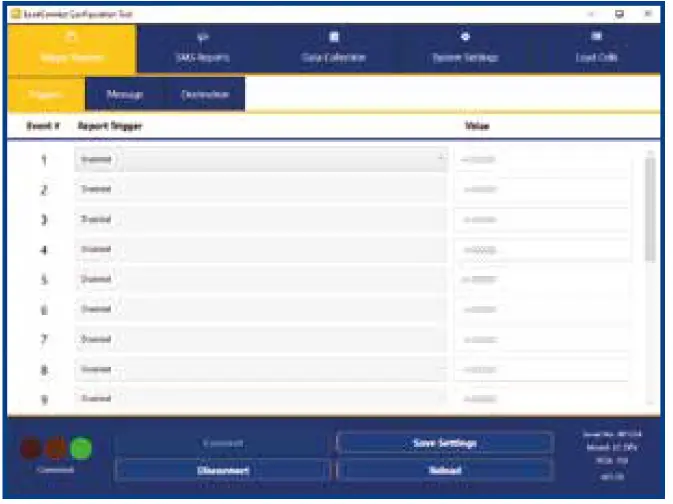Open the Report Trigger dropdown for event 8
The width and height of the screenshot is (673, 504).
pos(261,369)
